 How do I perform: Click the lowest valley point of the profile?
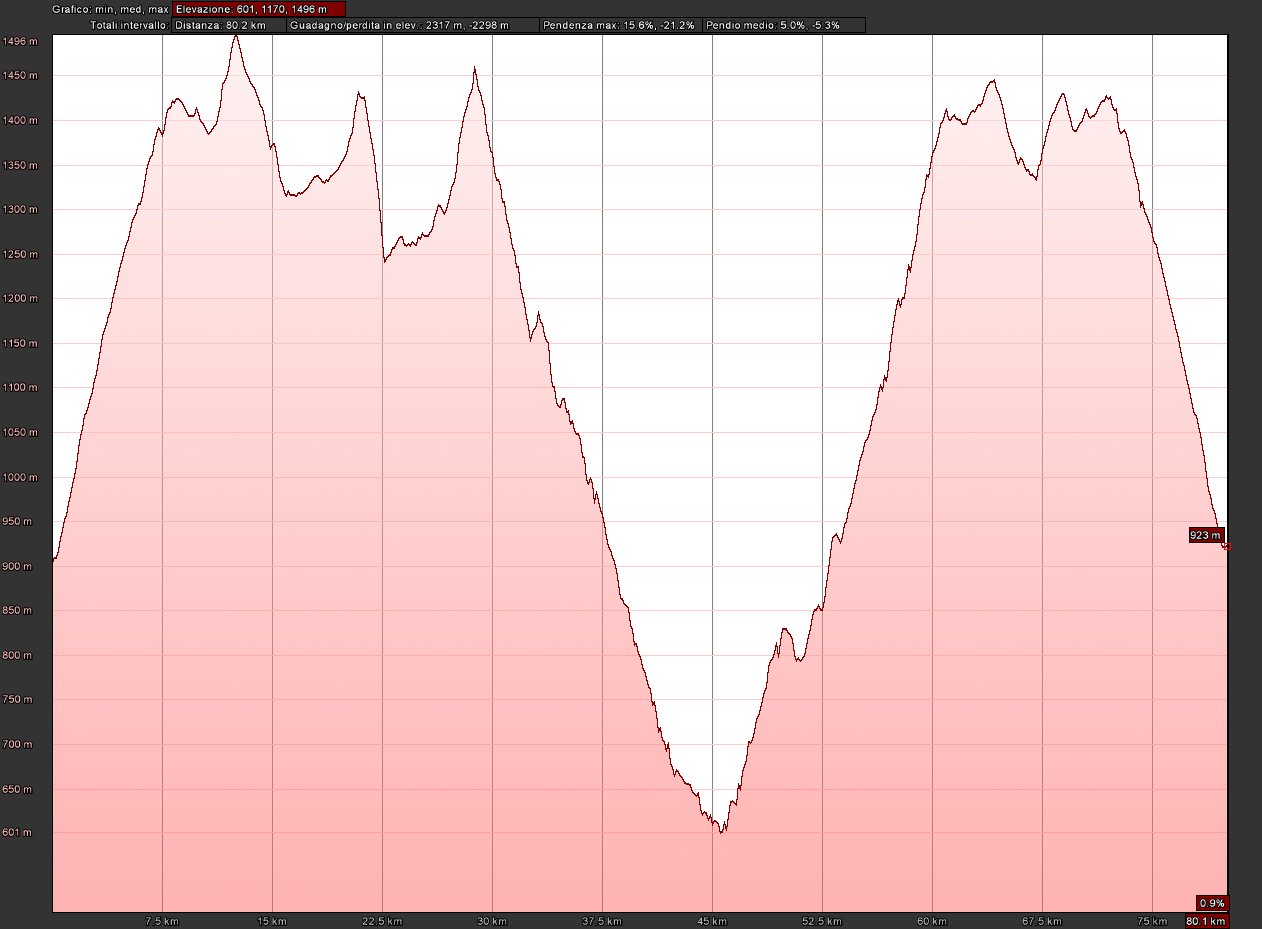(x=721, y=831)
